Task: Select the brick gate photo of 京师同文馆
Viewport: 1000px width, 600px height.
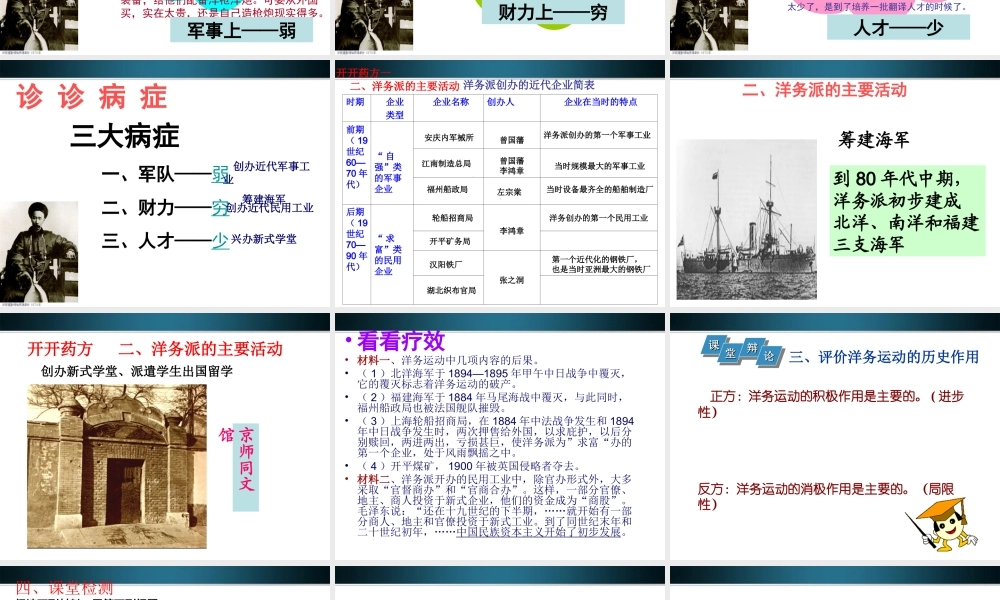Action: (117, 466)
